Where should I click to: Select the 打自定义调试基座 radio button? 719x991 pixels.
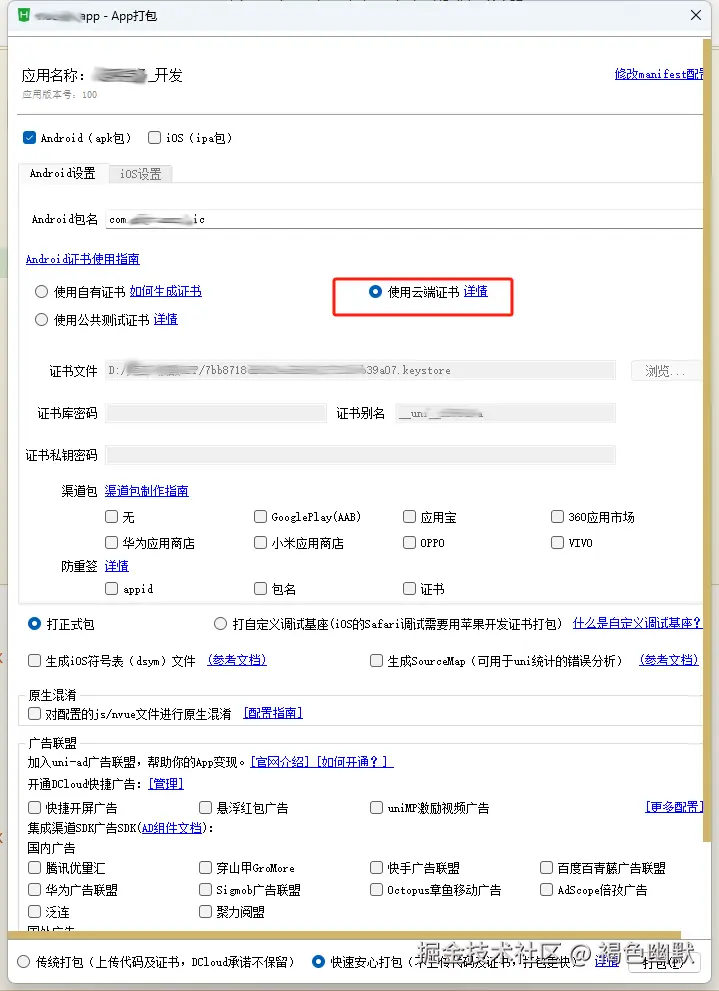(x=221, y=624)
